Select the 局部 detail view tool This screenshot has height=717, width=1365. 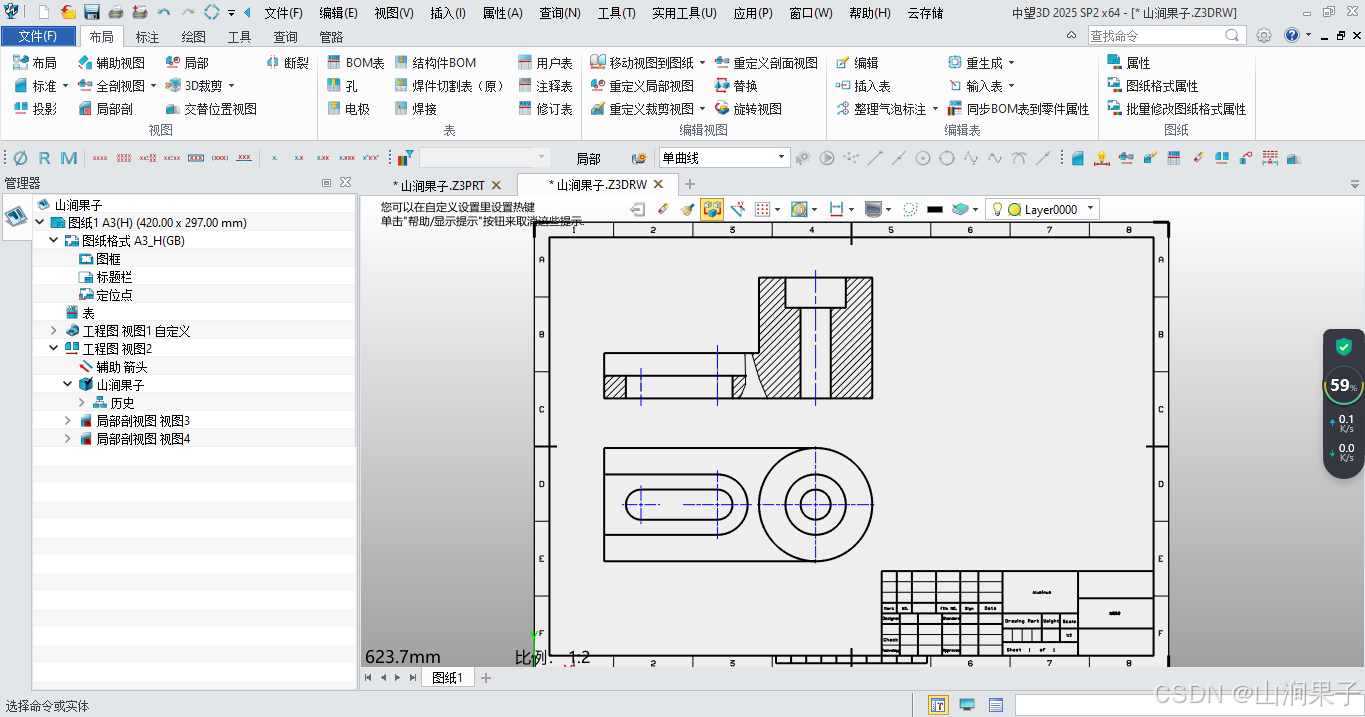tap(187, 63)
